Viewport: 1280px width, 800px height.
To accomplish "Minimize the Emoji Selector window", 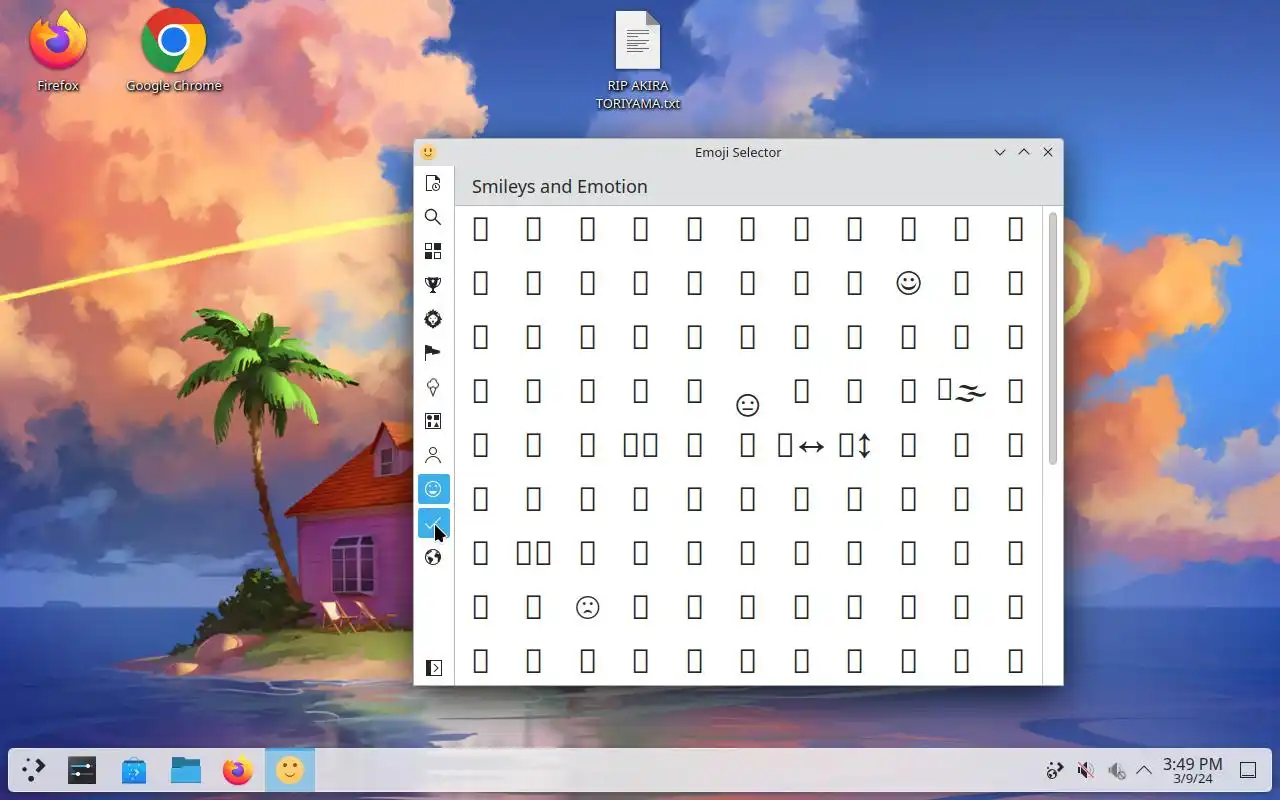I will 1000,152.
